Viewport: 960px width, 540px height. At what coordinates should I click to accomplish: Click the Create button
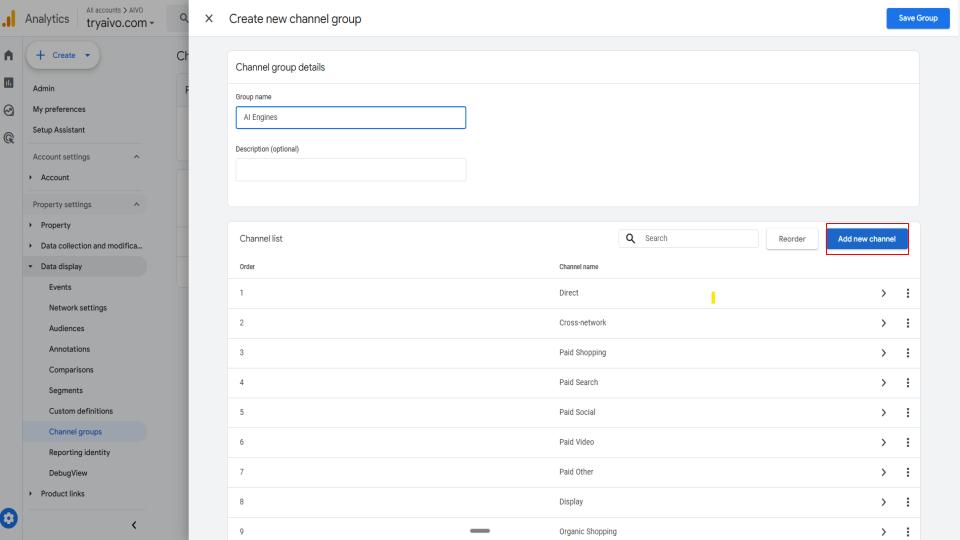(63, 55)
